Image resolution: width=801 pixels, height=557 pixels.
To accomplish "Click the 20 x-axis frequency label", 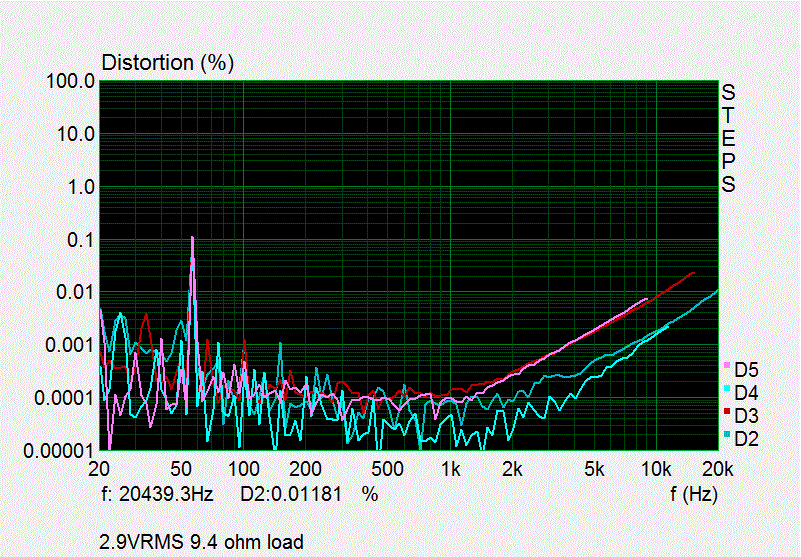I will tap(99, 469).
